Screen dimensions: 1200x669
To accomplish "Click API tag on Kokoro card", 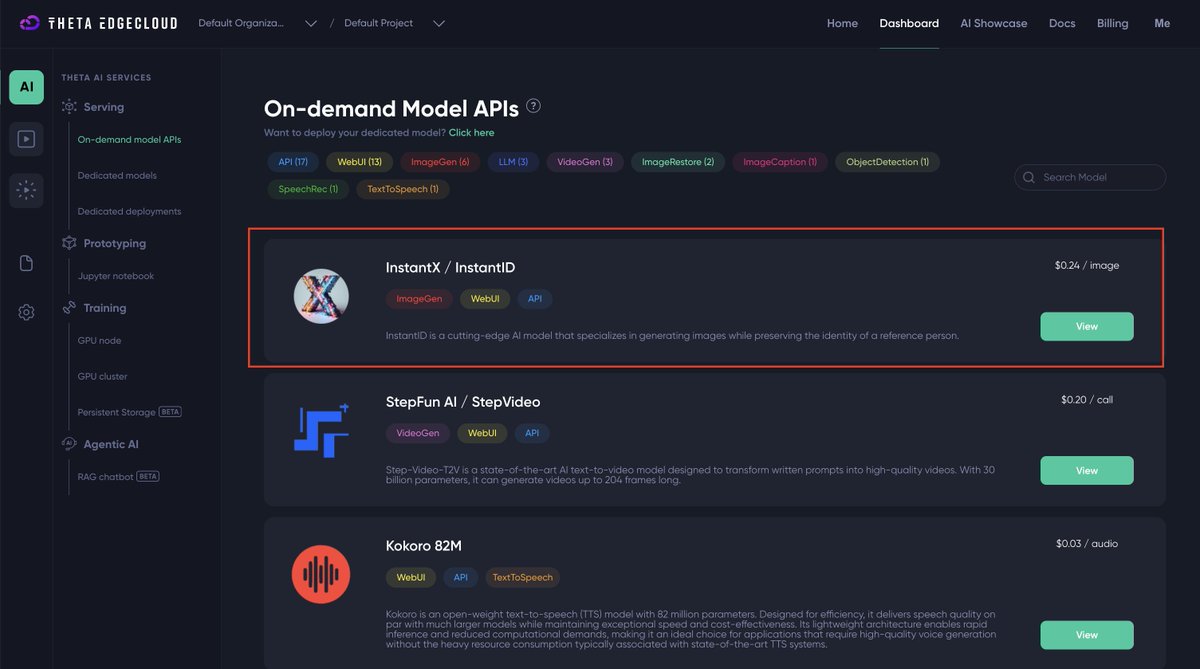I will 461,578.
